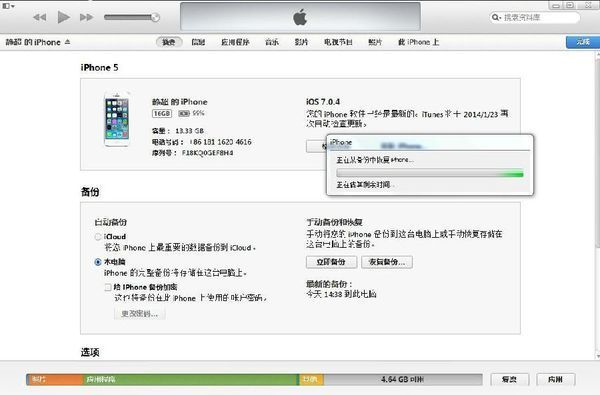The height and width of the screenshot is (395, 600).
Task: Click the partly hidden check-for-update button
Action: click(x=316, y=146)
